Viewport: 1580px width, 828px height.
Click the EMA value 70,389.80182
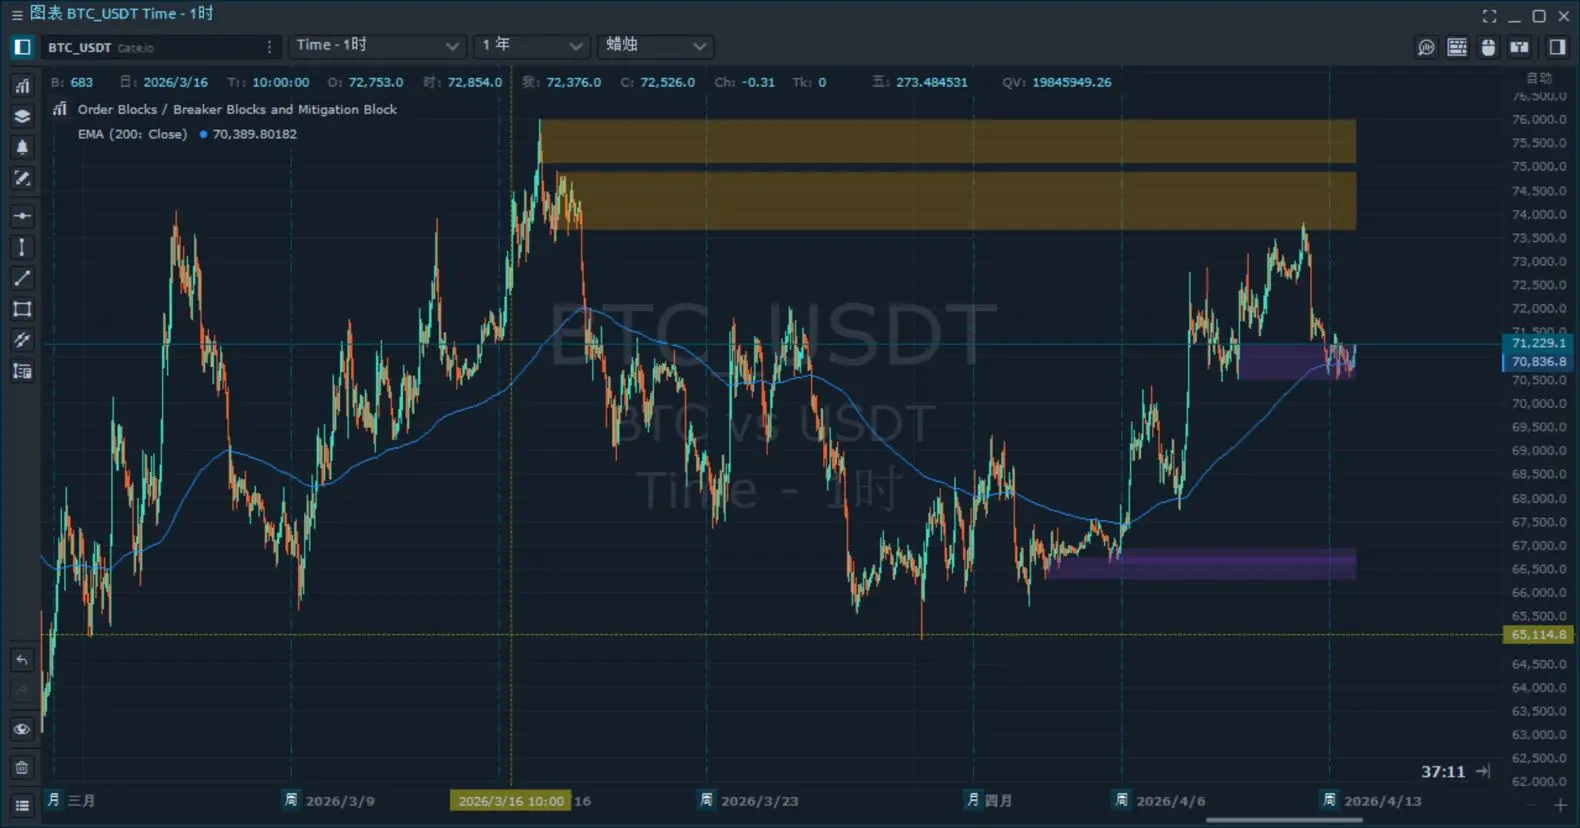pyautogui.click(x=255, y=134)
